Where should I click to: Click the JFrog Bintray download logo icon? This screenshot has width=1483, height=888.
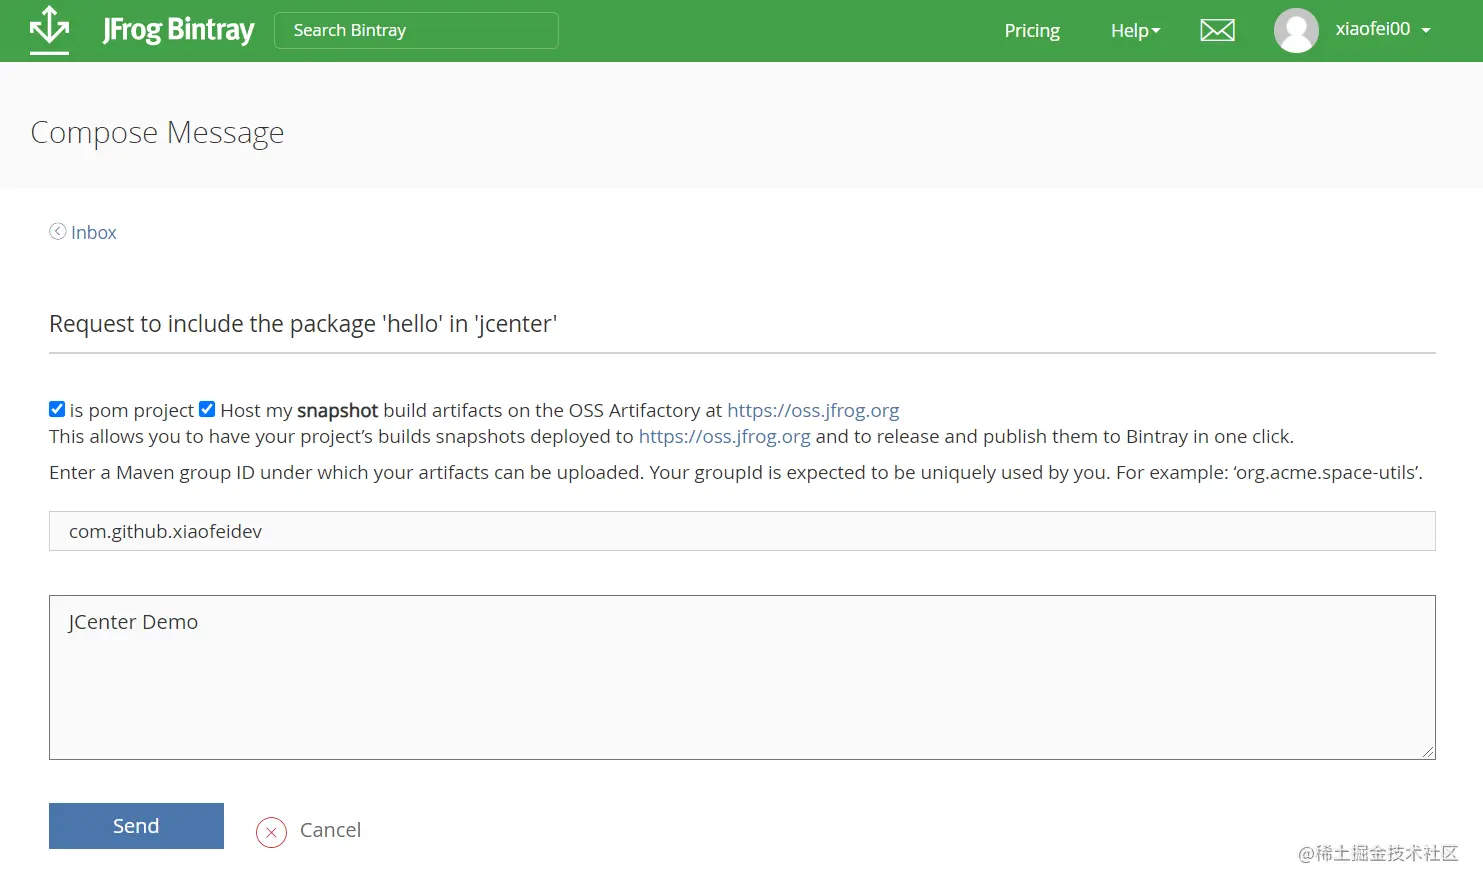pos(49,30)
